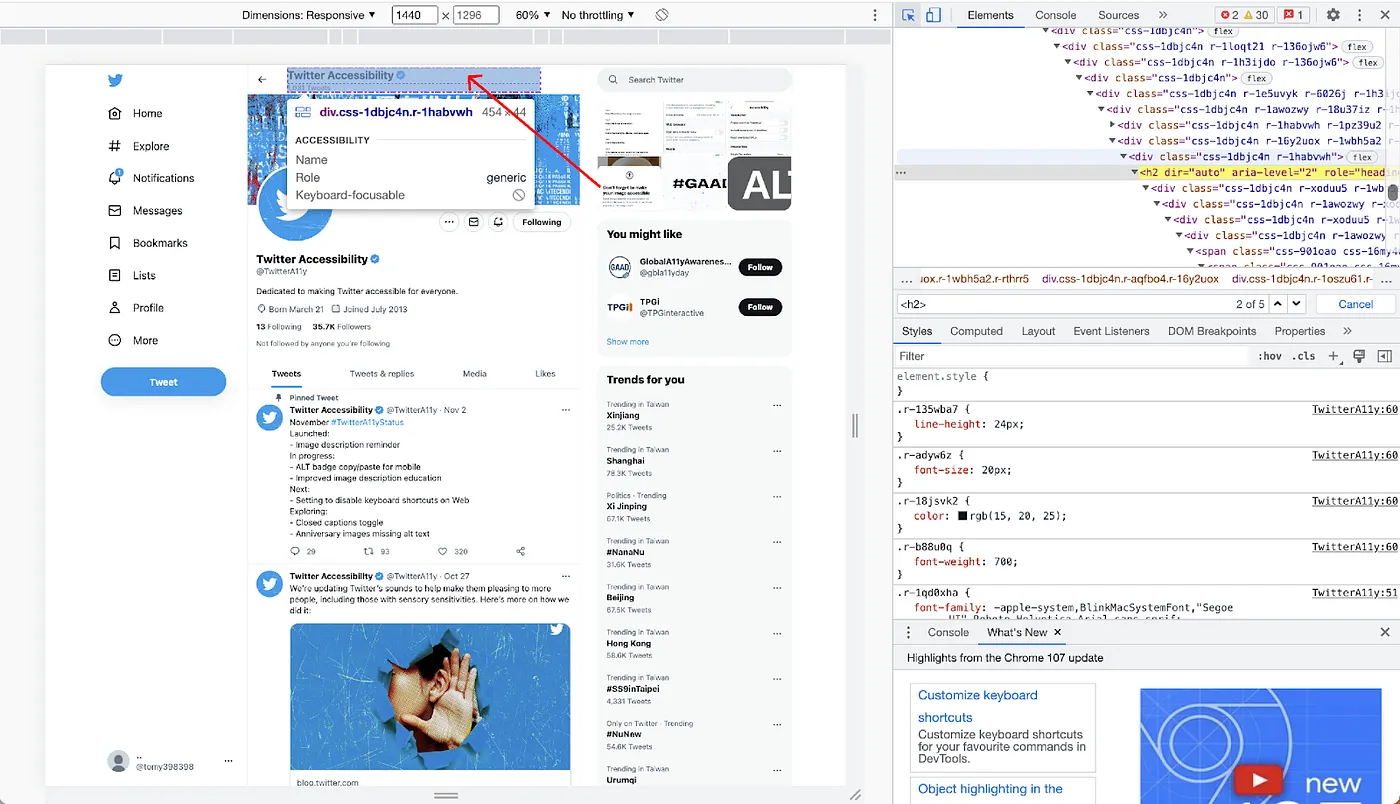Open the Computed tab

click(976, 331)
